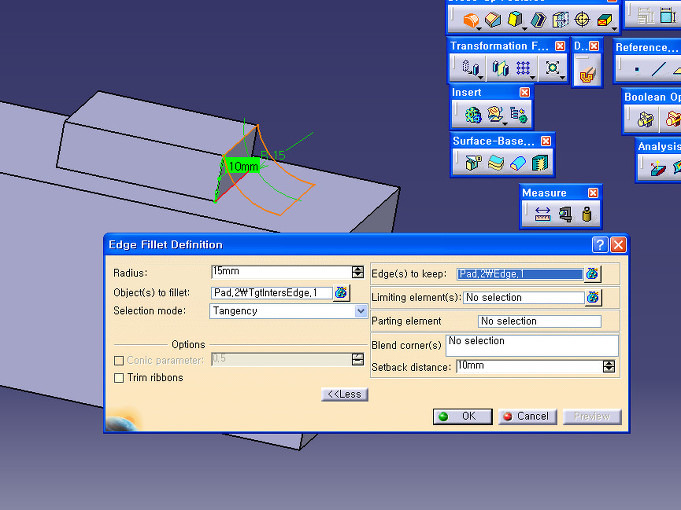Open selection list beside Edge(s) to keep
The width and height of the screenshot is (681, 510).
coord(592,274)
